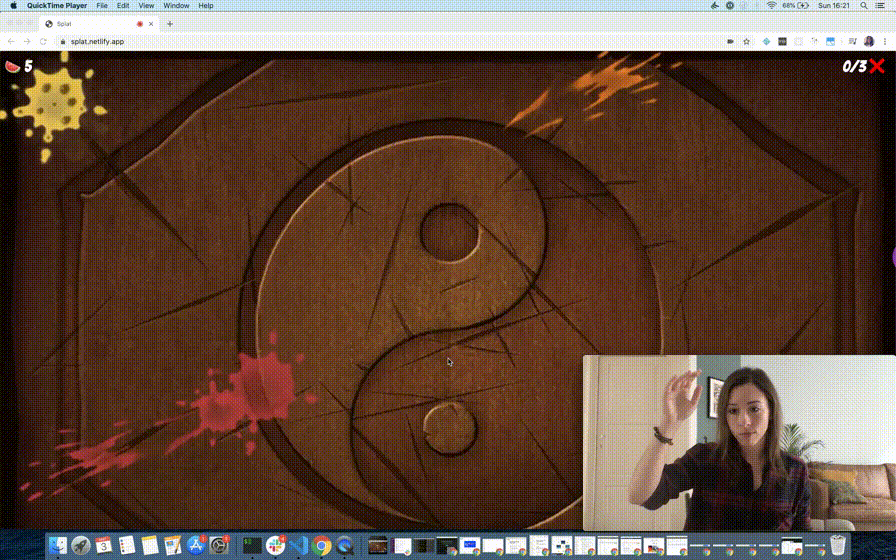This screenshot has width=896, height=560.
Task: Open Reminders from the Dock
Action: [x=126, y=545]
